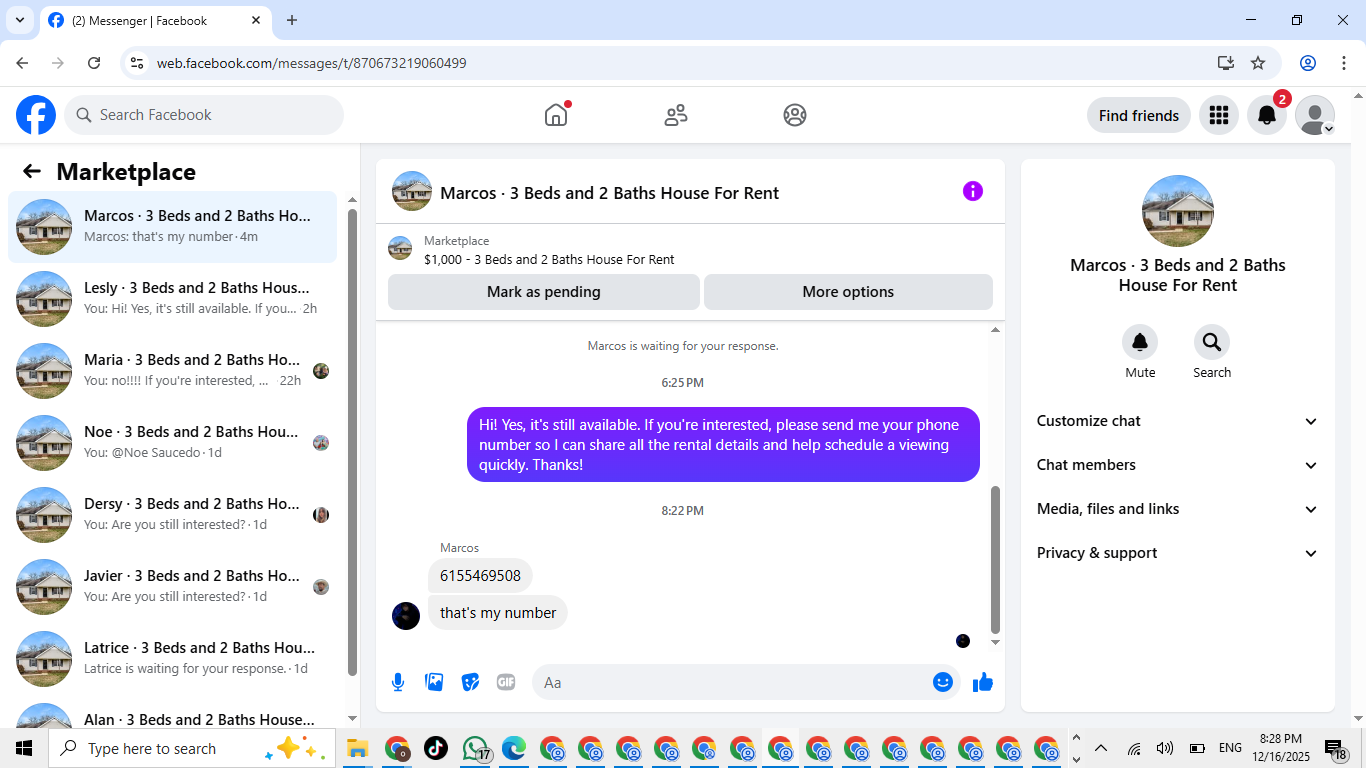Click Find friends button
The height and width of the screenshot is (768, 1366).
(x=1139, y=115)
